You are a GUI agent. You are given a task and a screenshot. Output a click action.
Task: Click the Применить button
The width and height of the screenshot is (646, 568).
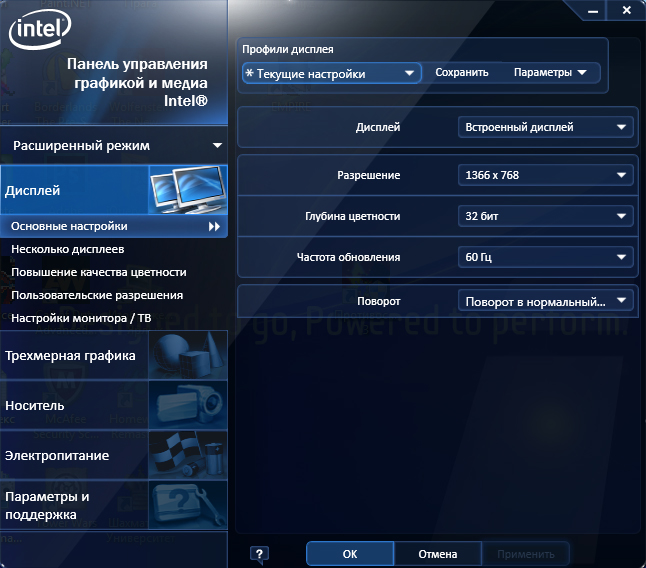526,554
